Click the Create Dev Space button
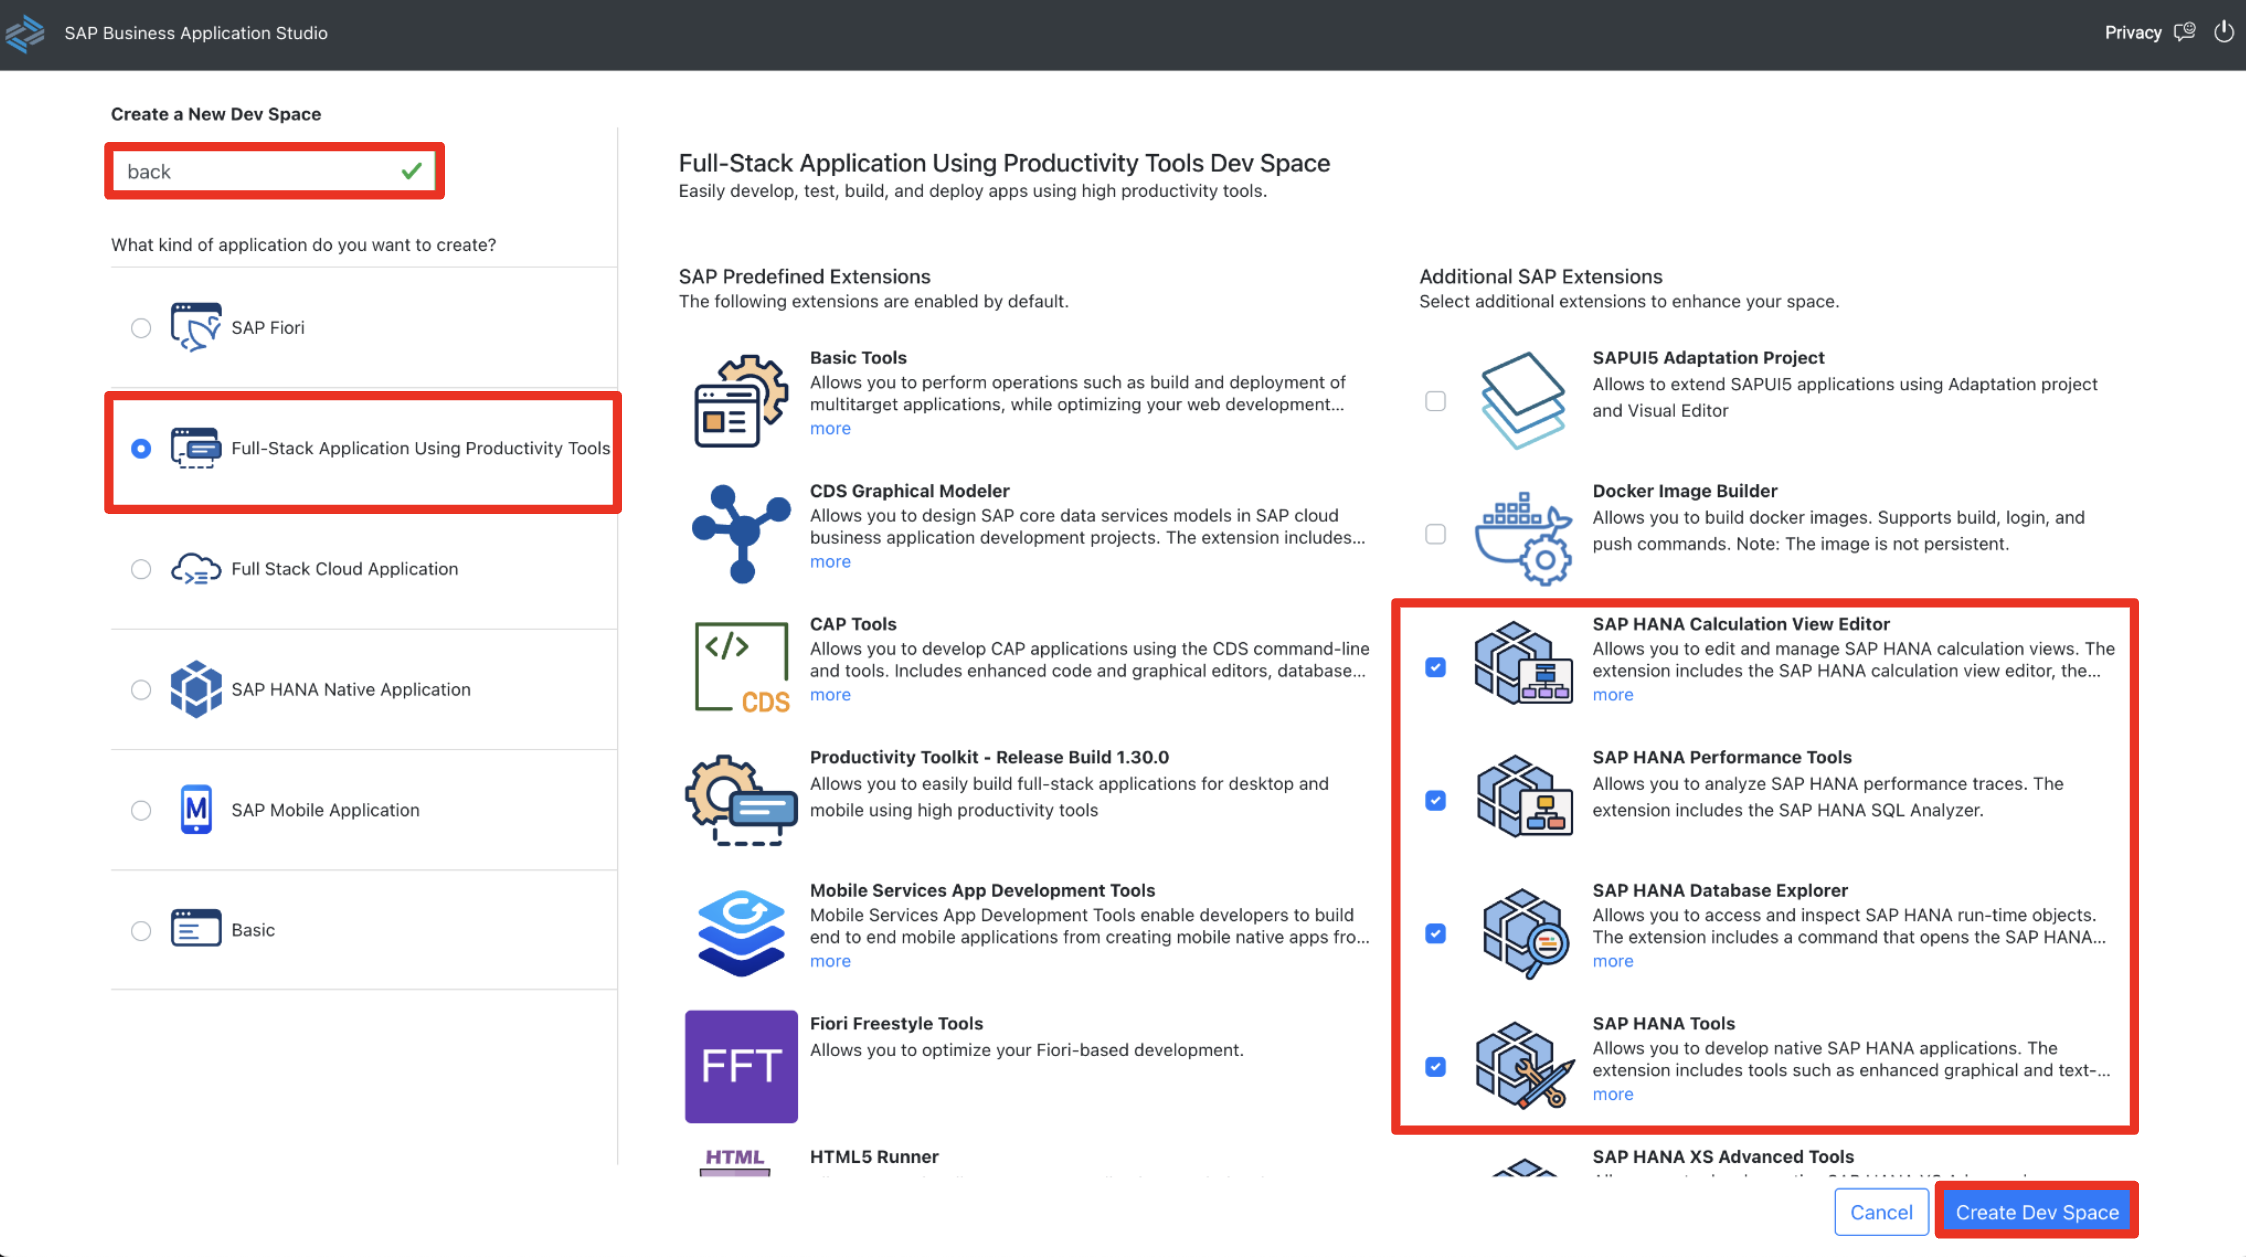The height and width of the screenshot is (1260, 2246). pyautogui.click(x=2036, y=1212)
